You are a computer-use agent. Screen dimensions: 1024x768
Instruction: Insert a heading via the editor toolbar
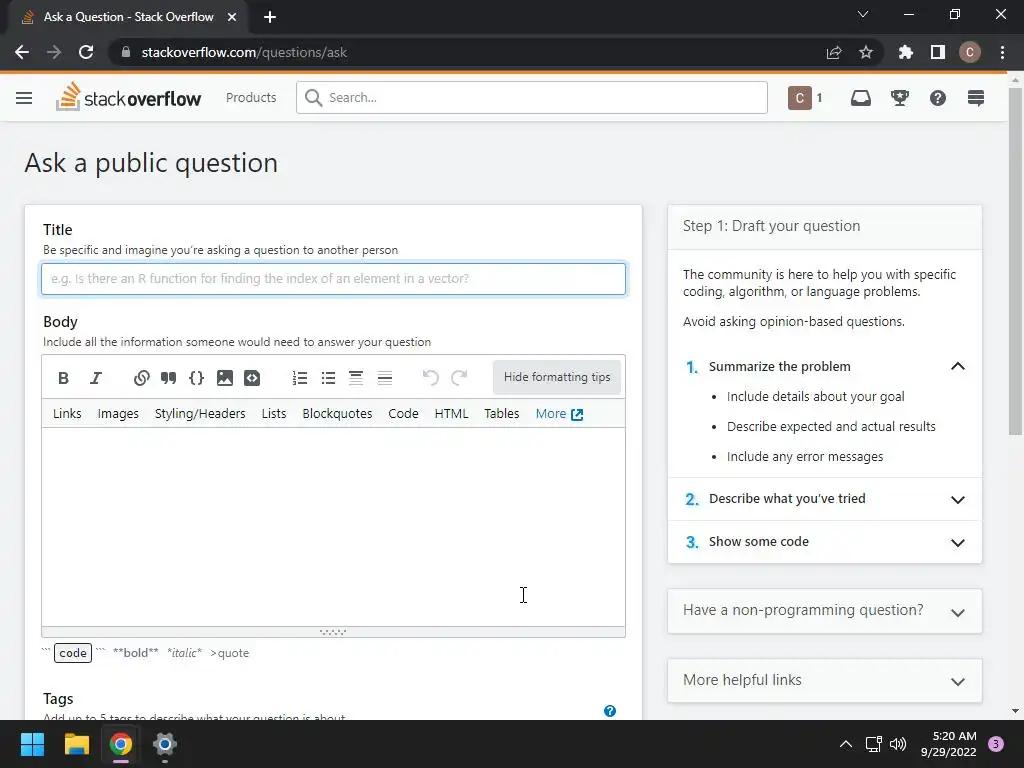tap(356, 378)
